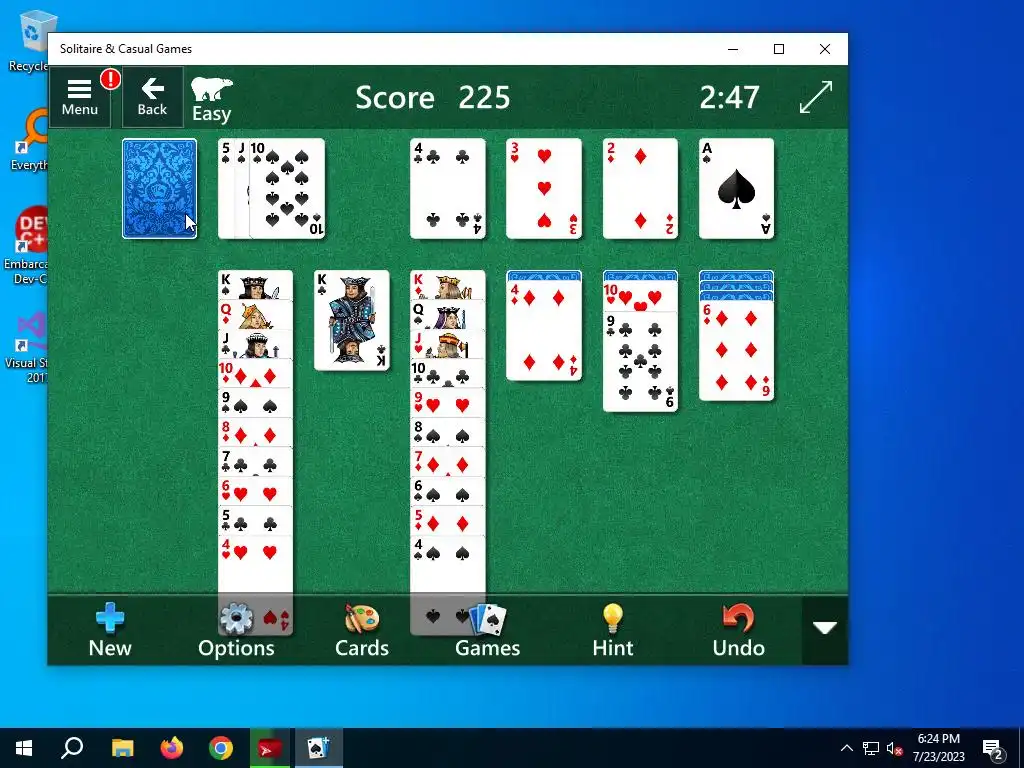Go Back with the arrow button

[x=152, y=97]
